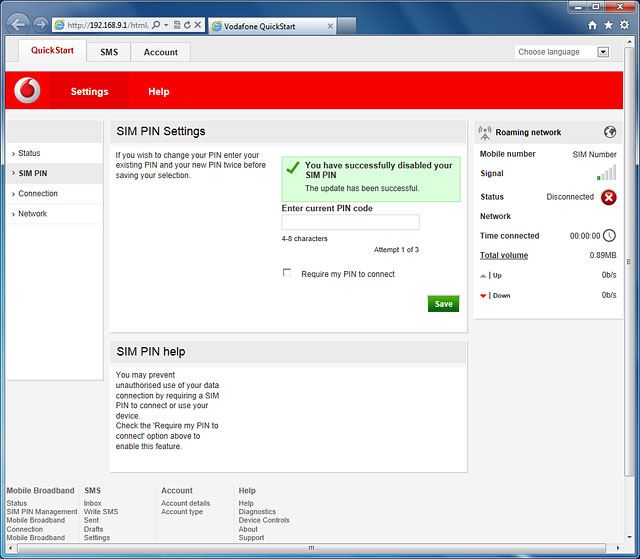The width and height of the screenshot is (640, 559).
Task: Switch to the QuickStart tab
Action: pos(52,50)
